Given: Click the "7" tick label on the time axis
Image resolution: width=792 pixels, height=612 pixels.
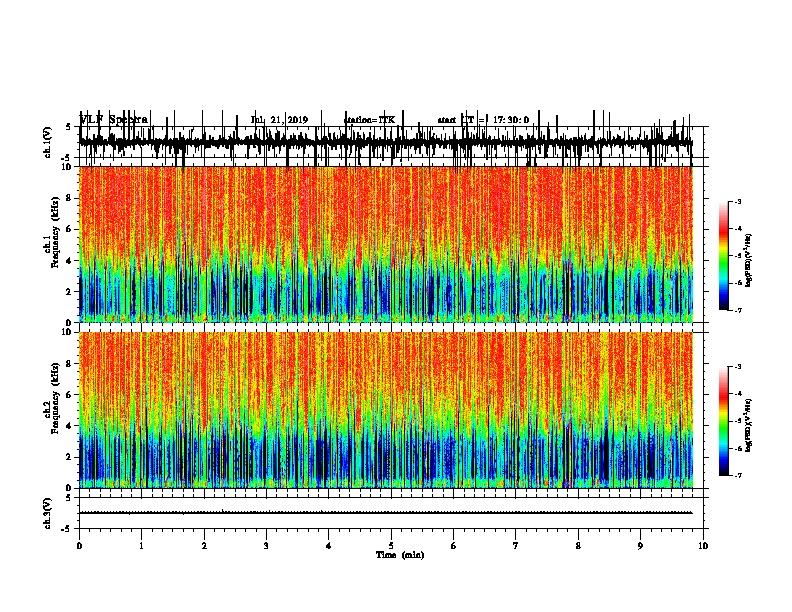Looking at the screenshot, I should pos(516,546).
